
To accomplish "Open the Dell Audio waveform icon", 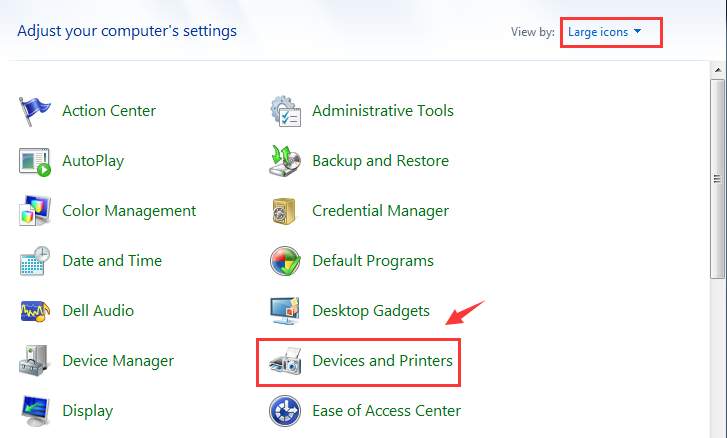I will (x=35, y=311).
